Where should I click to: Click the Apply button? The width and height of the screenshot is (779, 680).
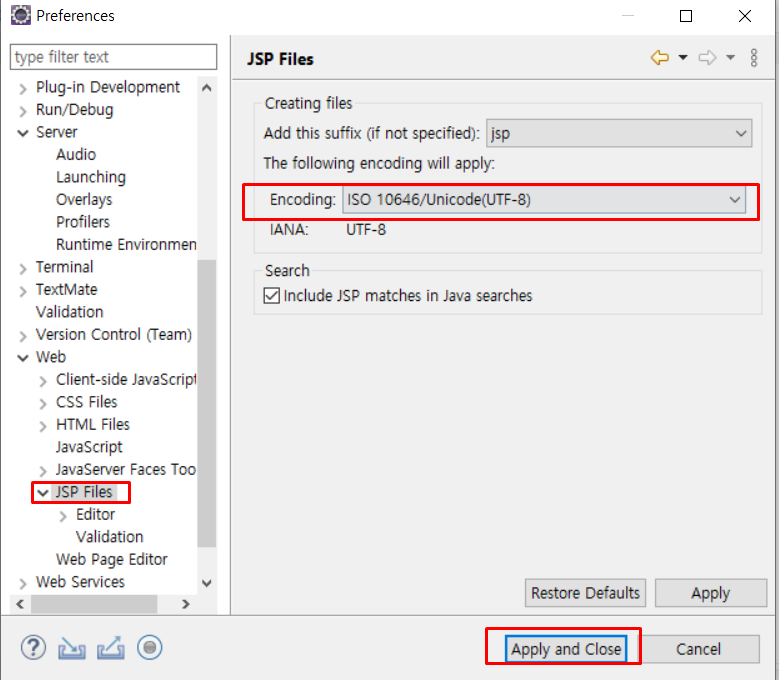(x=711, y=593)
